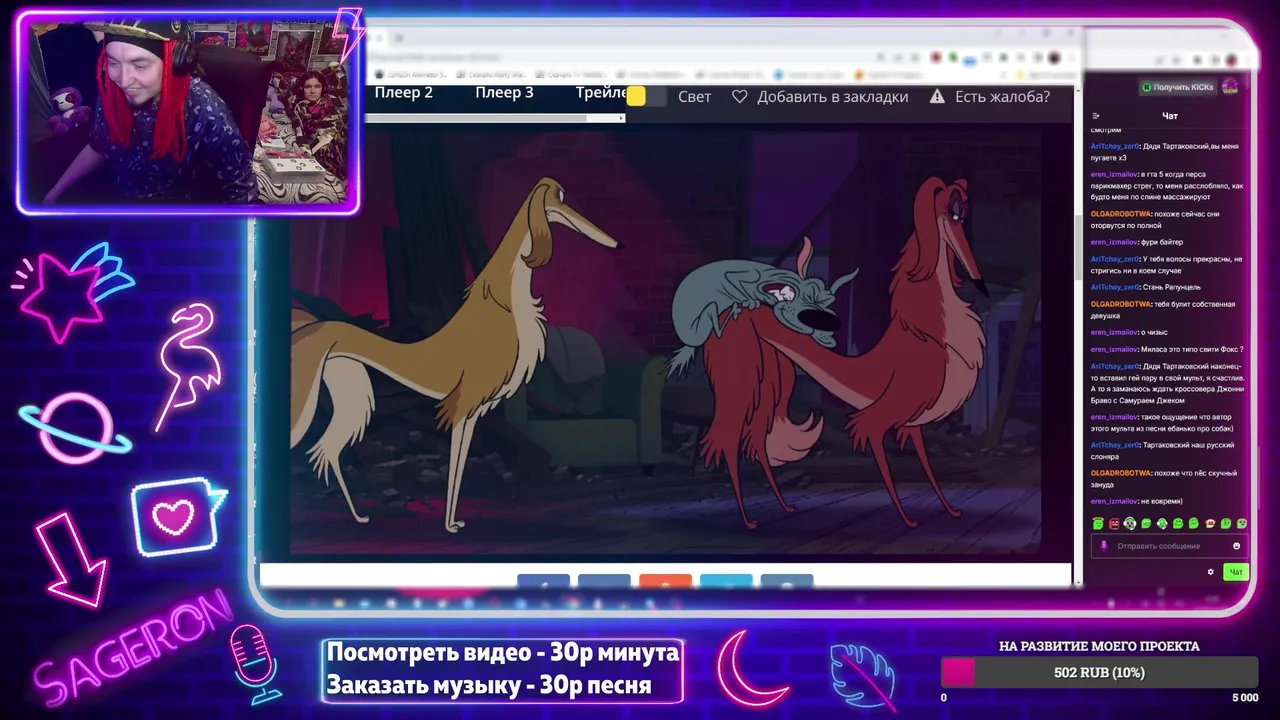Viewport: 1280px width, 720px height.
Task: Switch to the Плеер 2 tab
Action: click(404, 93)
